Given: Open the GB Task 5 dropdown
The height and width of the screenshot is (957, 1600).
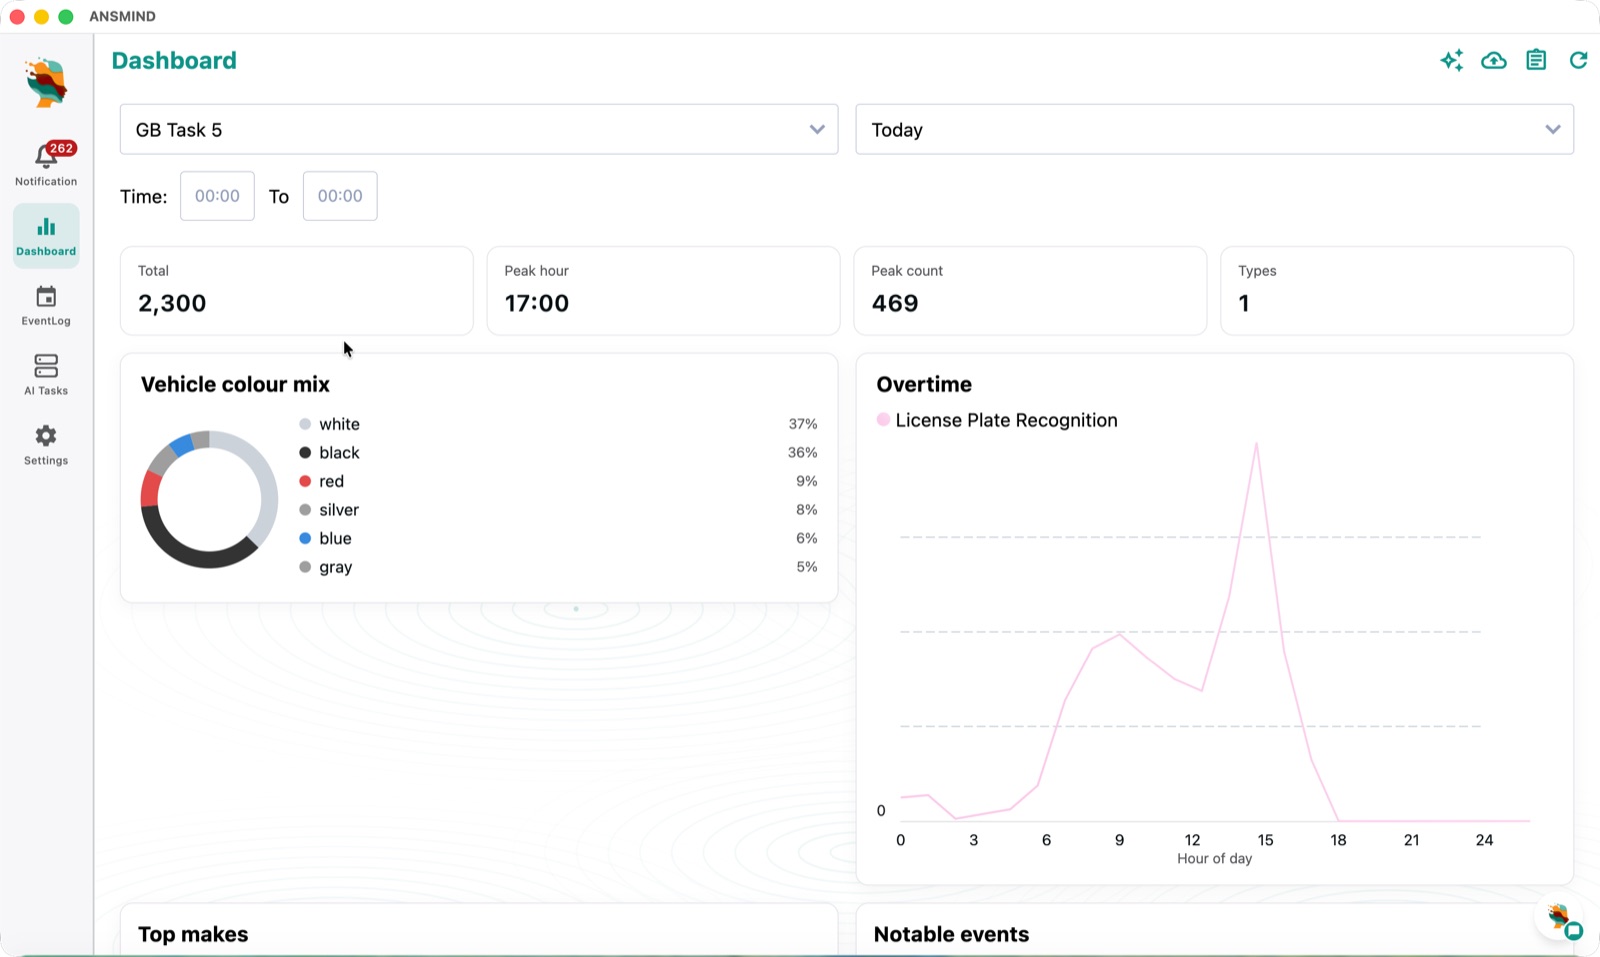Looking at the screenshot, I should [x=479, y=130].
